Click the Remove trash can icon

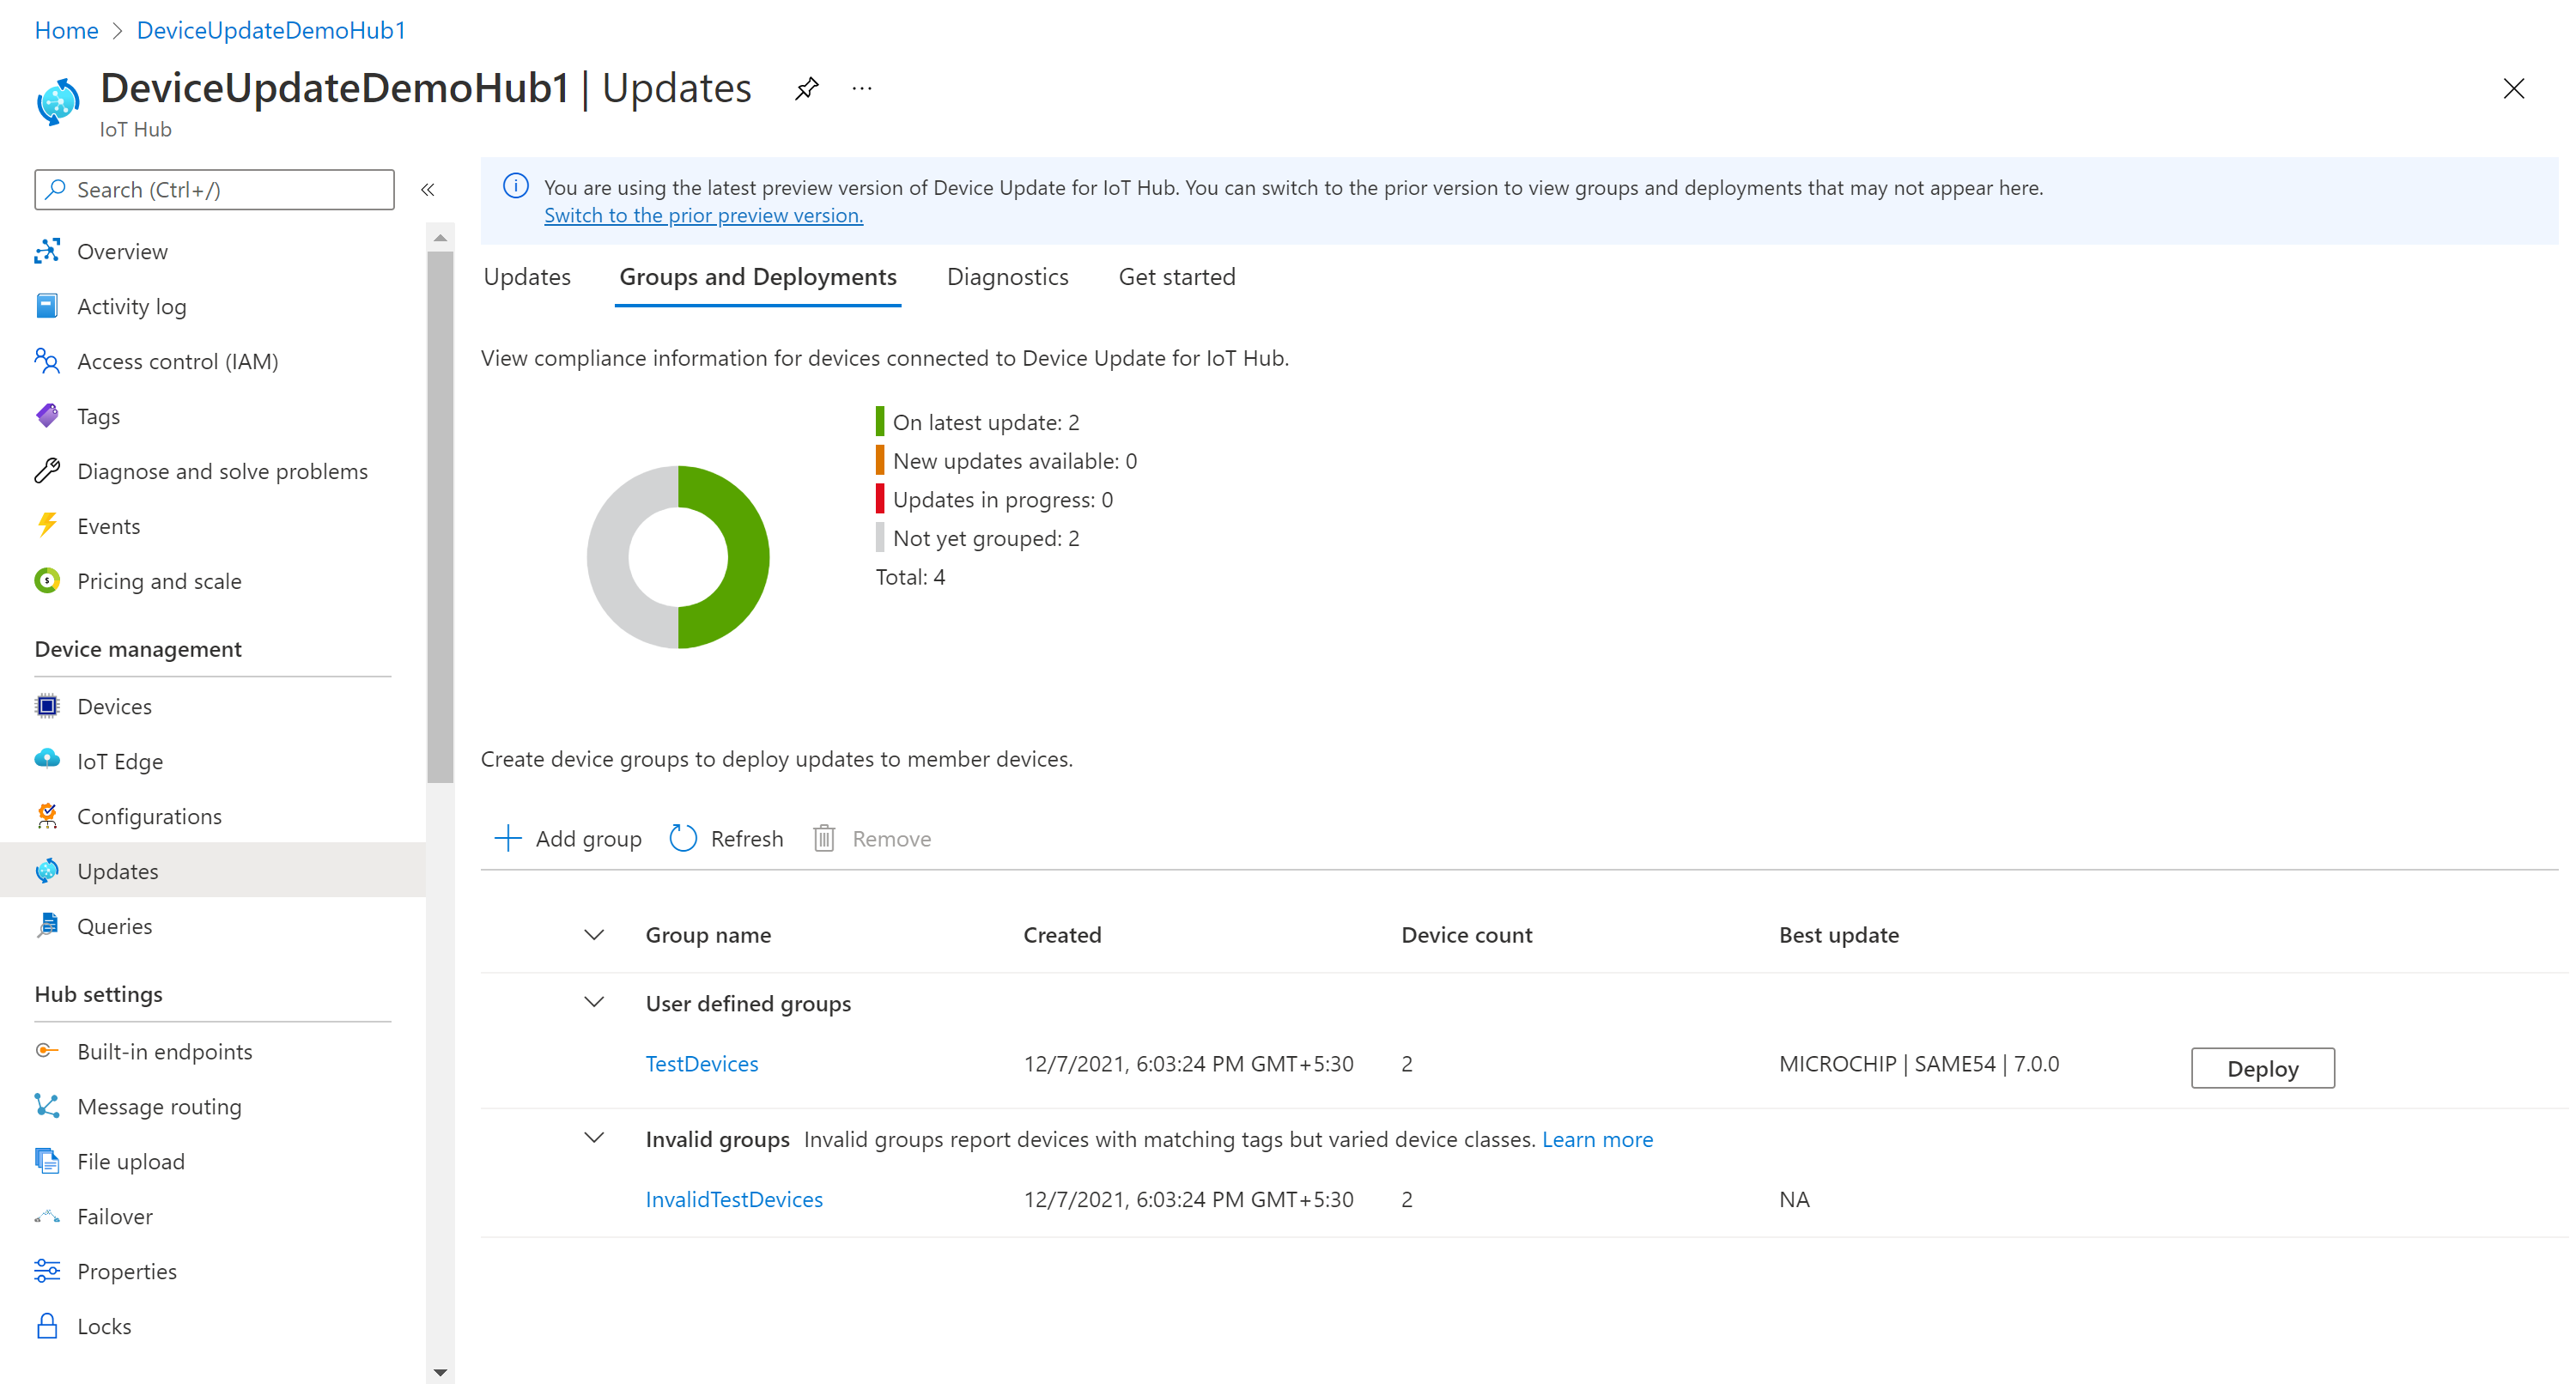tap(824, 838)
